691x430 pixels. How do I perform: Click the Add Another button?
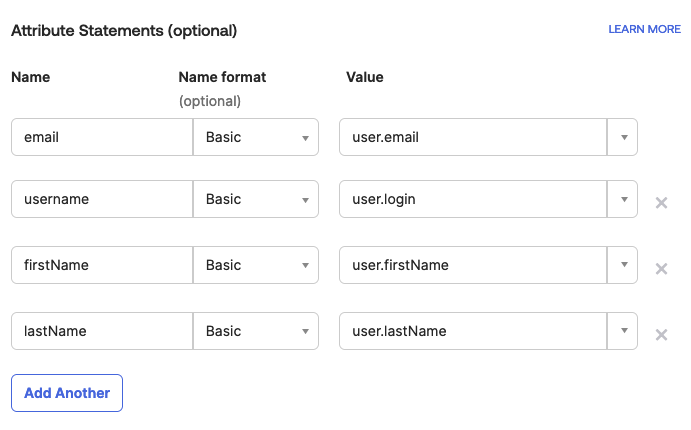(x=67, y=393)
